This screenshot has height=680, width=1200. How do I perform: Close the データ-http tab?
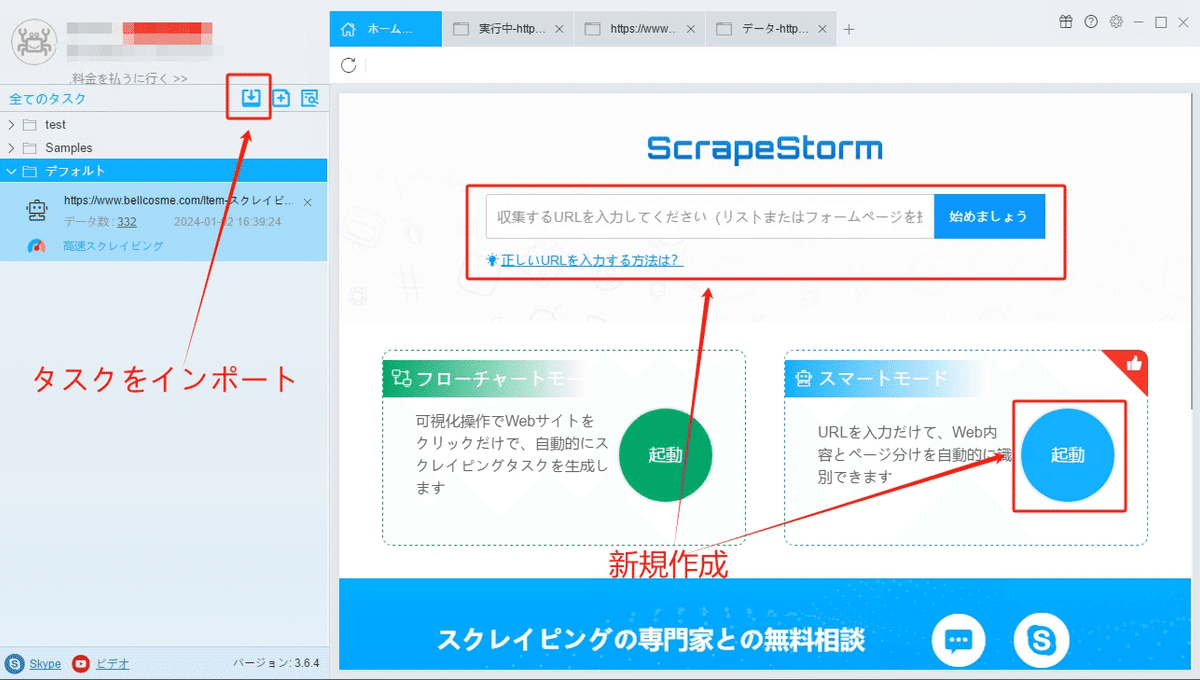coord(822,29)
